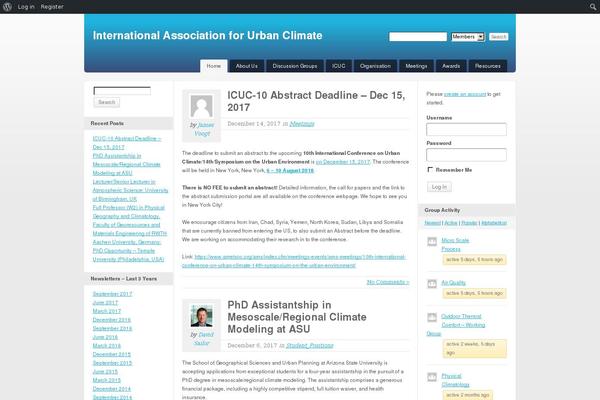The width and height of the screenshot is (600, 400).
Task: Open the Physical Climatology group avatar
Action: point(432,377)
